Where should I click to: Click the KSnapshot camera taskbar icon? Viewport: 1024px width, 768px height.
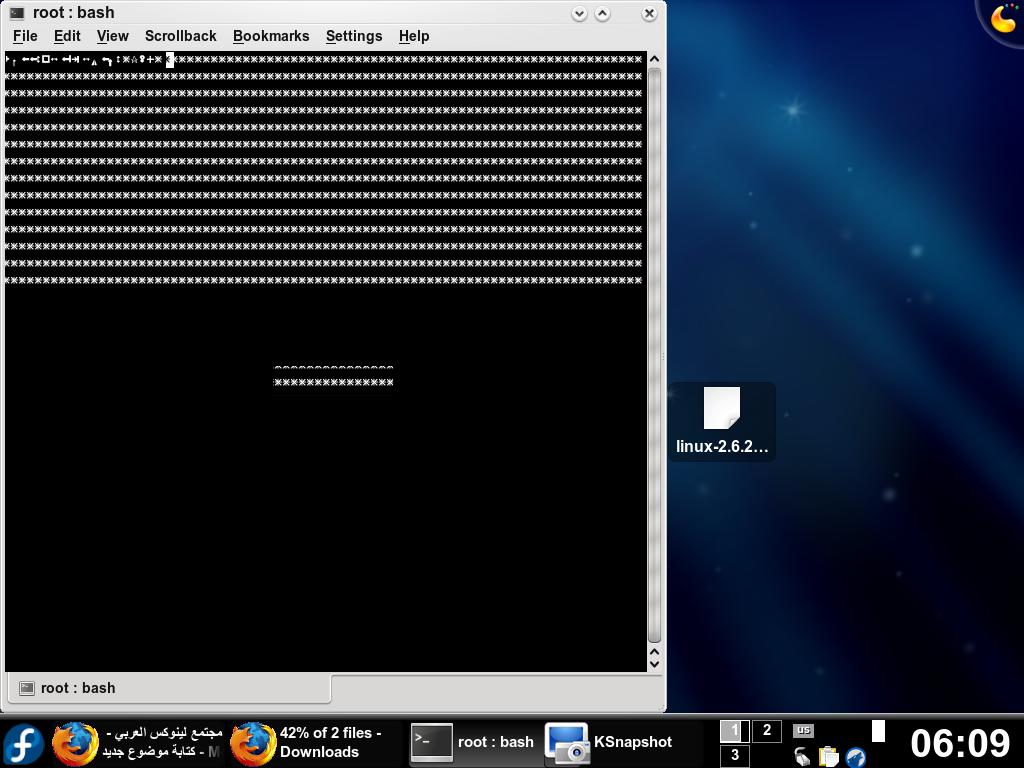pos(567,743)
